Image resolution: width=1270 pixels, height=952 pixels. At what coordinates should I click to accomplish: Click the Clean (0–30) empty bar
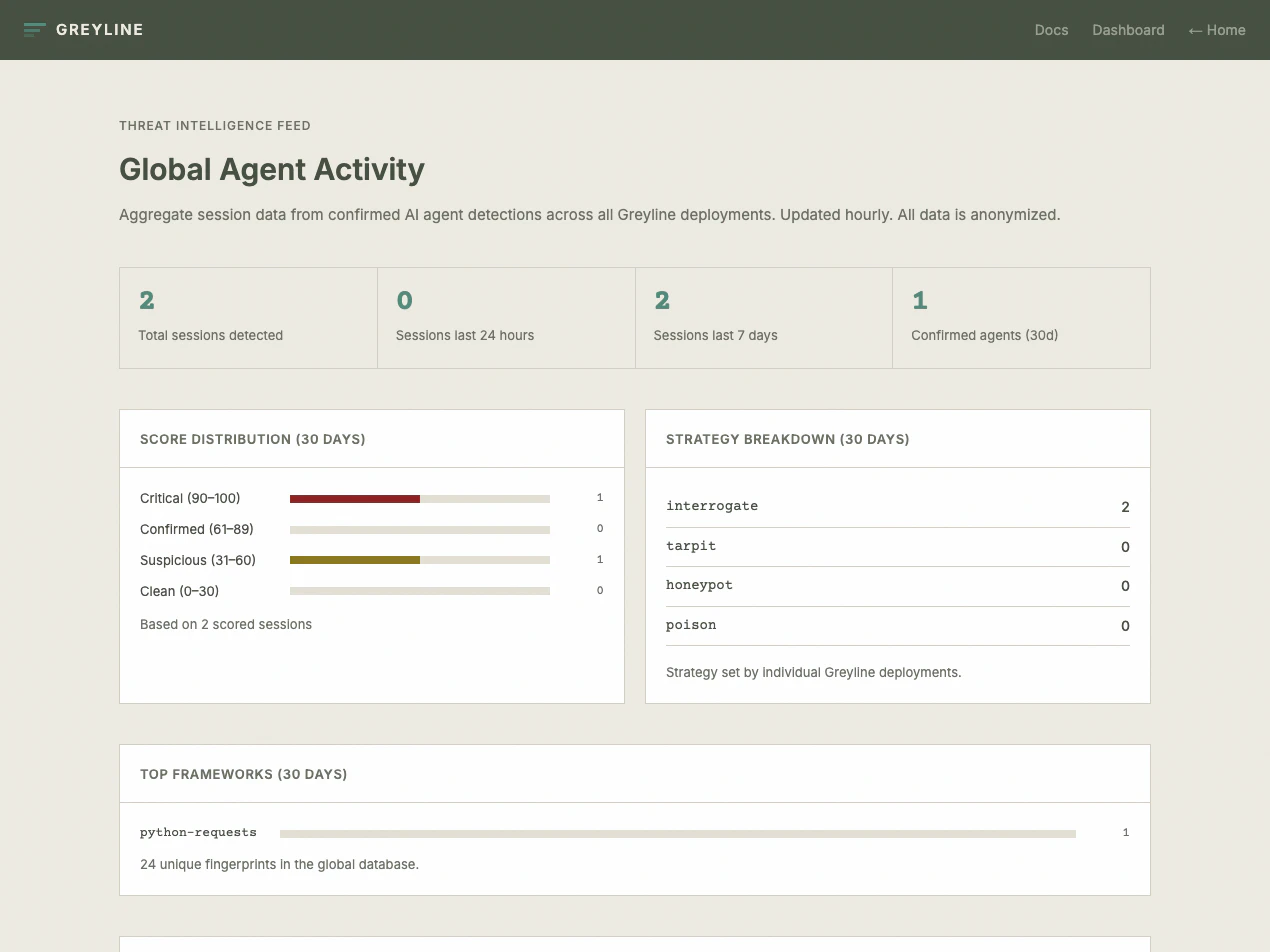[420, 591]
